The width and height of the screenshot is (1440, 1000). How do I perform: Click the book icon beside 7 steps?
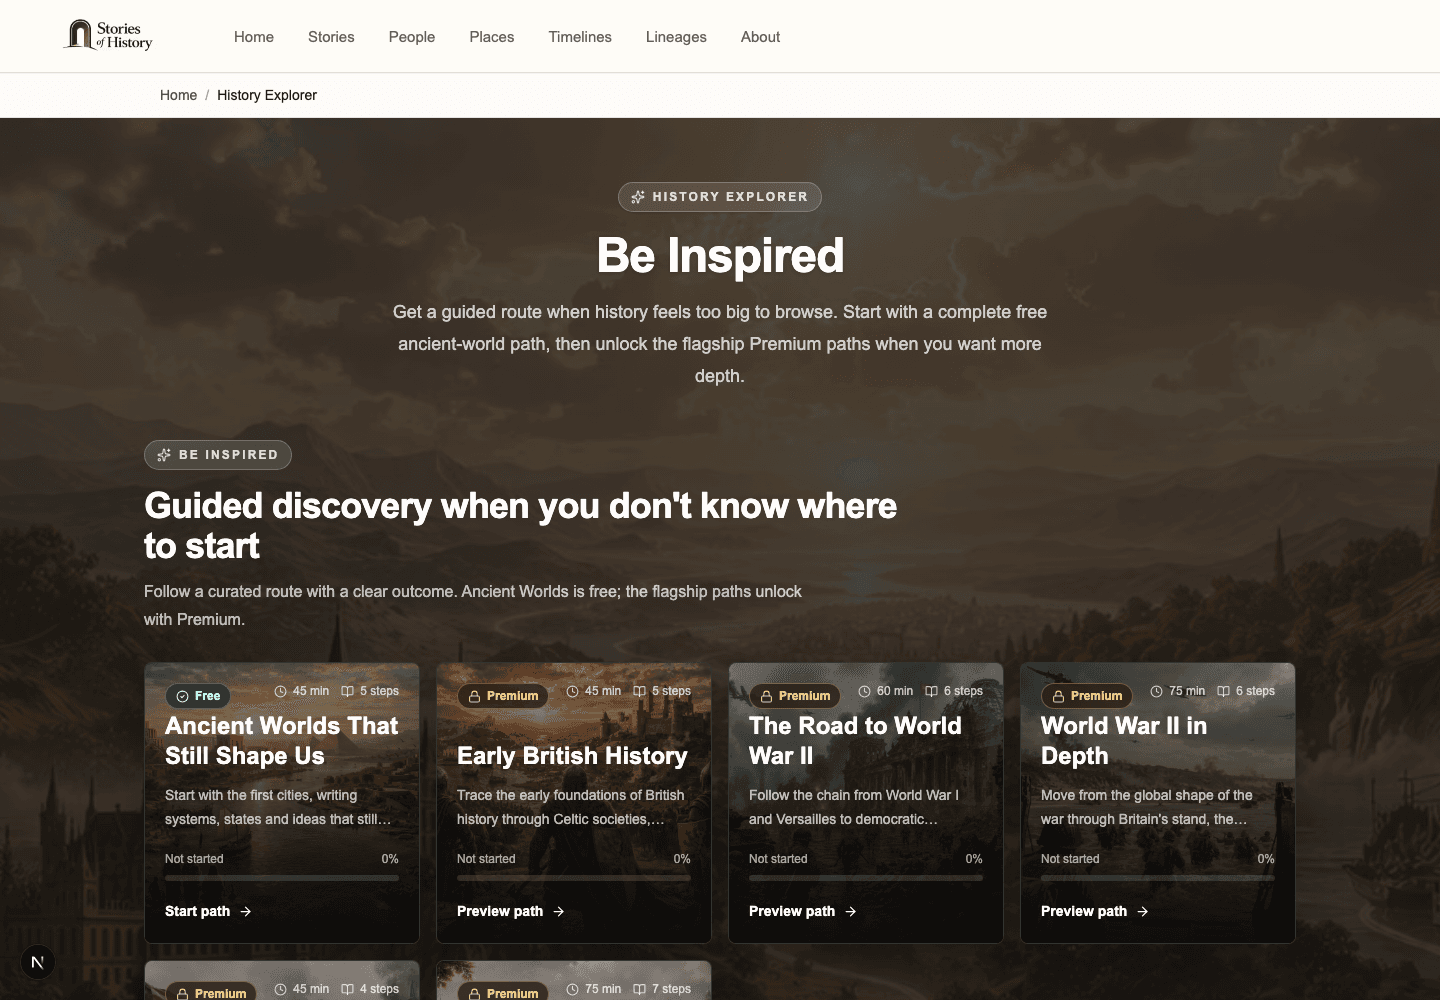(x=639, y=989)
